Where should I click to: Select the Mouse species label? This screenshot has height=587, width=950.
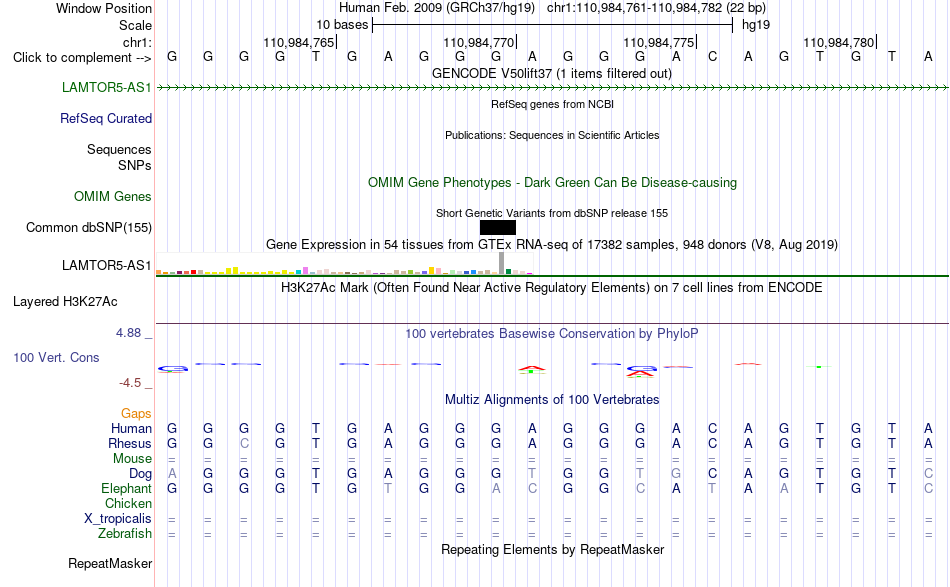pyautogui.click(x=133, y=459)
